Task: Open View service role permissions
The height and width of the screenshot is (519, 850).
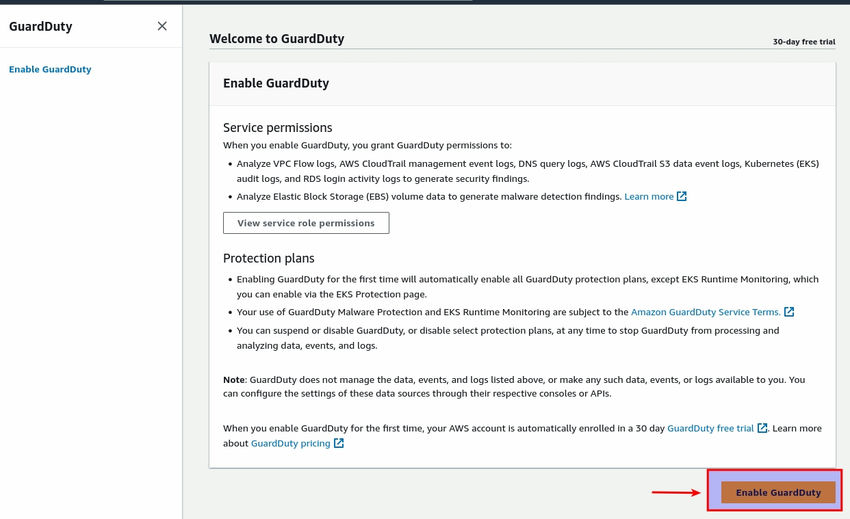Action: pyautogui.click(x=306, y=223)
